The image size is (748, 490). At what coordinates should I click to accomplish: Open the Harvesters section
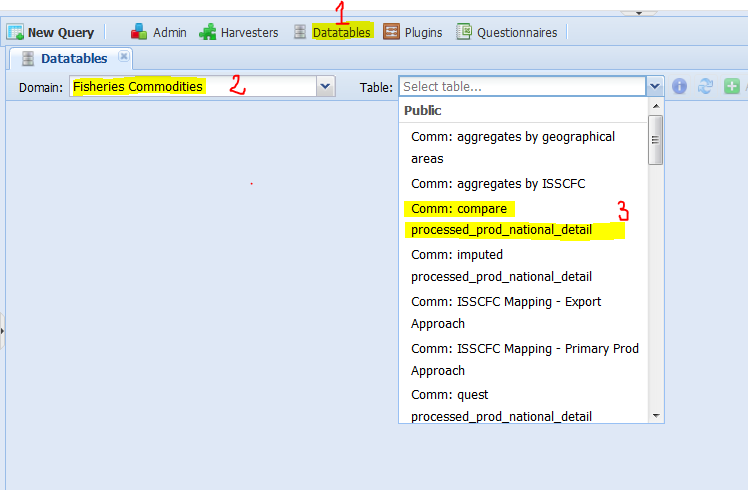(239, 32)
